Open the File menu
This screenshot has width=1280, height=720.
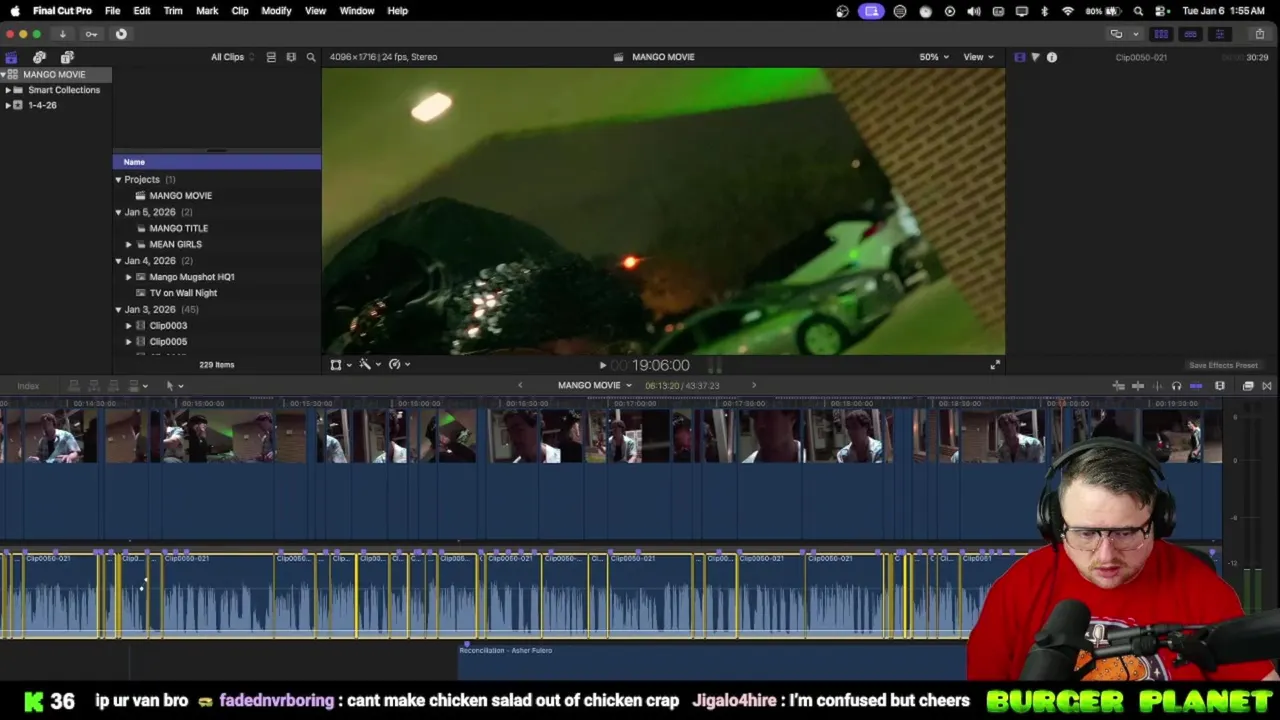pos(112,11)
